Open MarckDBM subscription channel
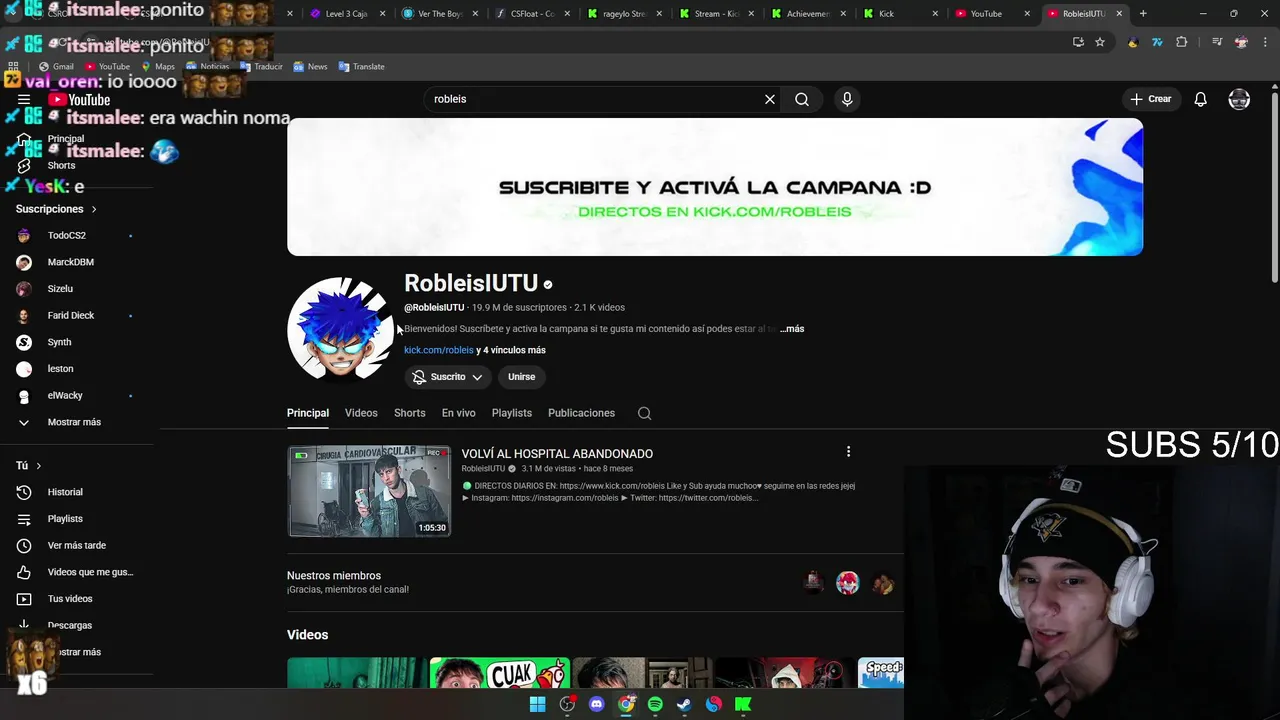 70,262
